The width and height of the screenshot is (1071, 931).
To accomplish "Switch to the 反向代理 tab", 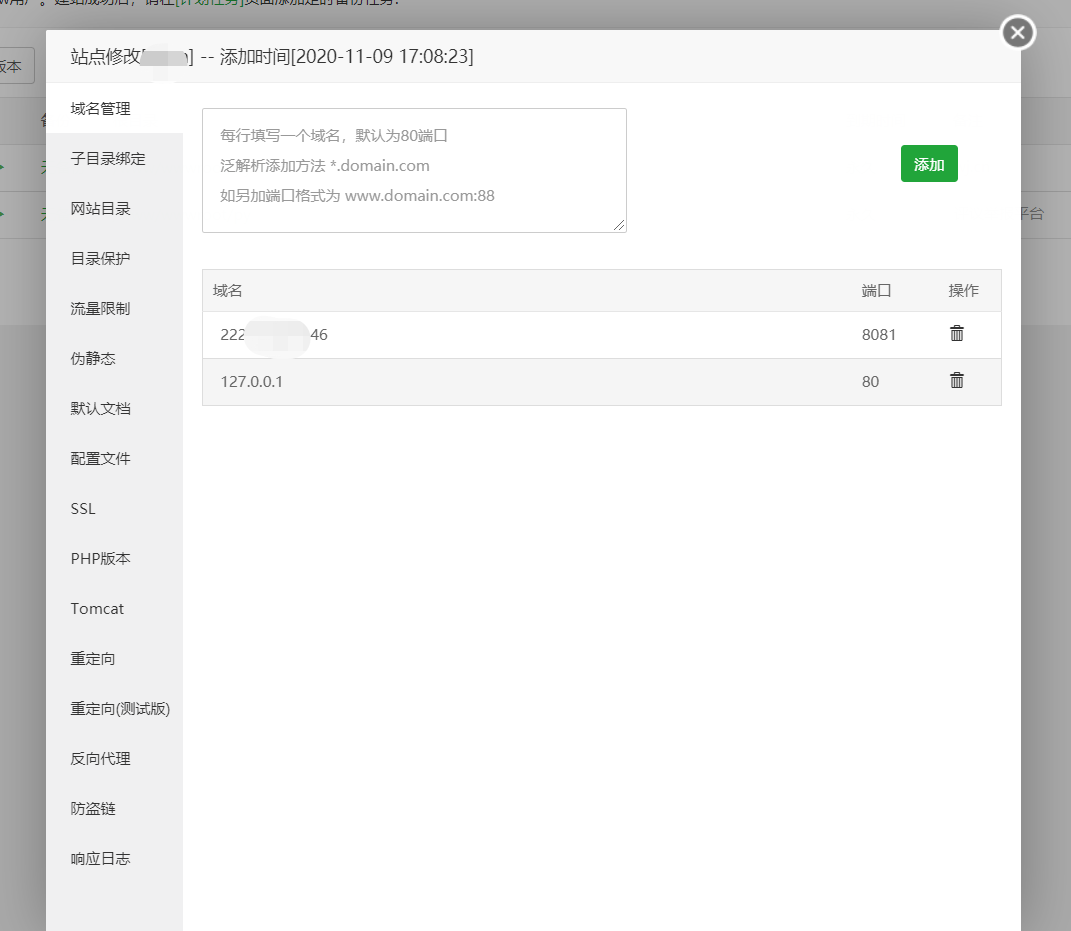I will pos(114,758).
